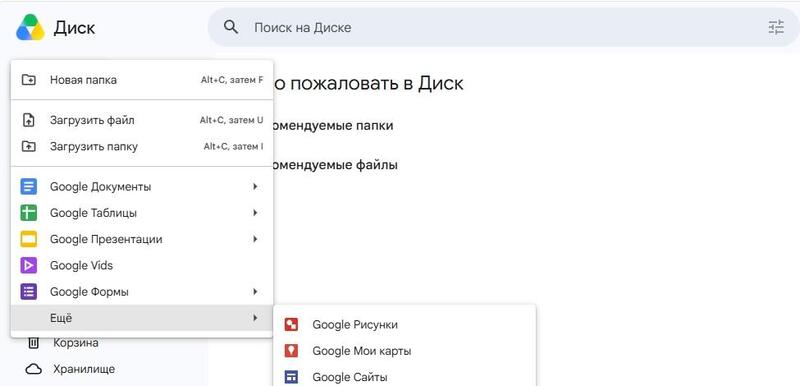Click the recommended folders heading ending in папки
Viewport: 800px width, 386px height.
click(x=333, y=125)
